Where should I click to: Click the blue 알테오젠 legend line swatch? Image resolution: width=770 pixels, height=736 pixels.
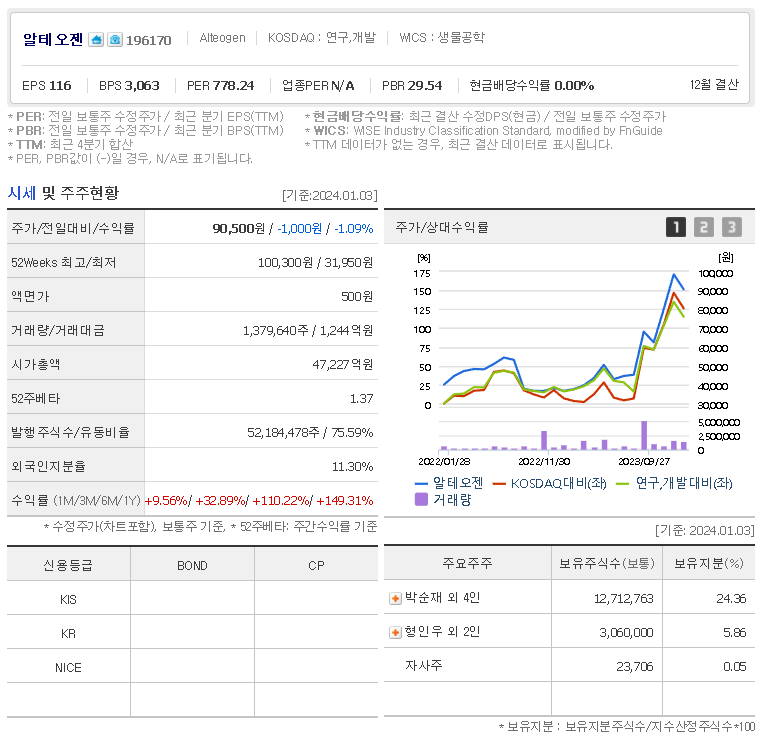(x=421, y=484)
